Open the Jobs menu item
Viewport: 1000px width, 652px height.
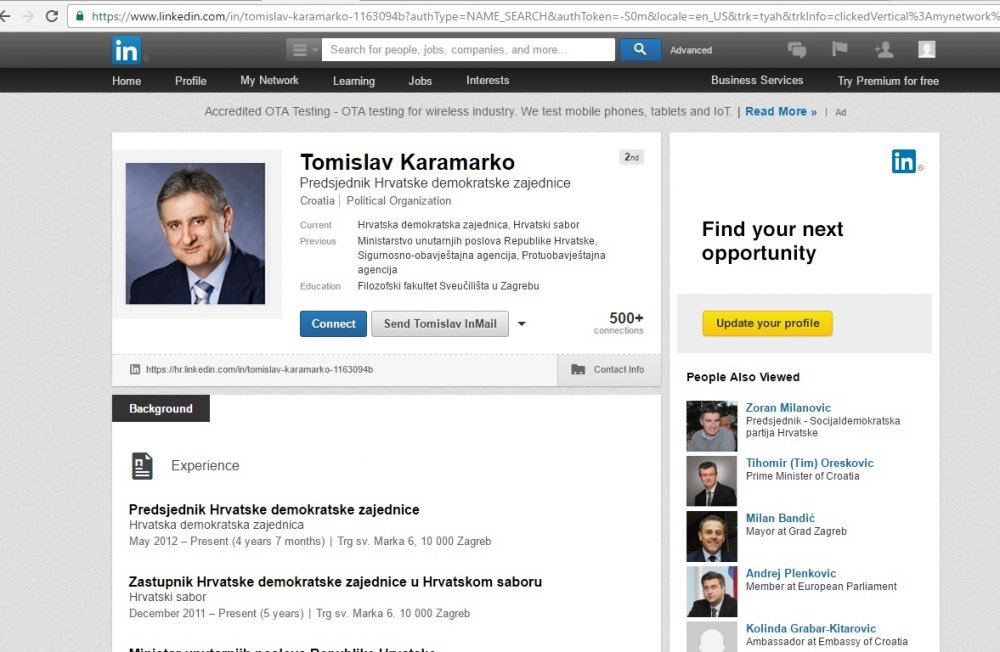coord(420,81)
